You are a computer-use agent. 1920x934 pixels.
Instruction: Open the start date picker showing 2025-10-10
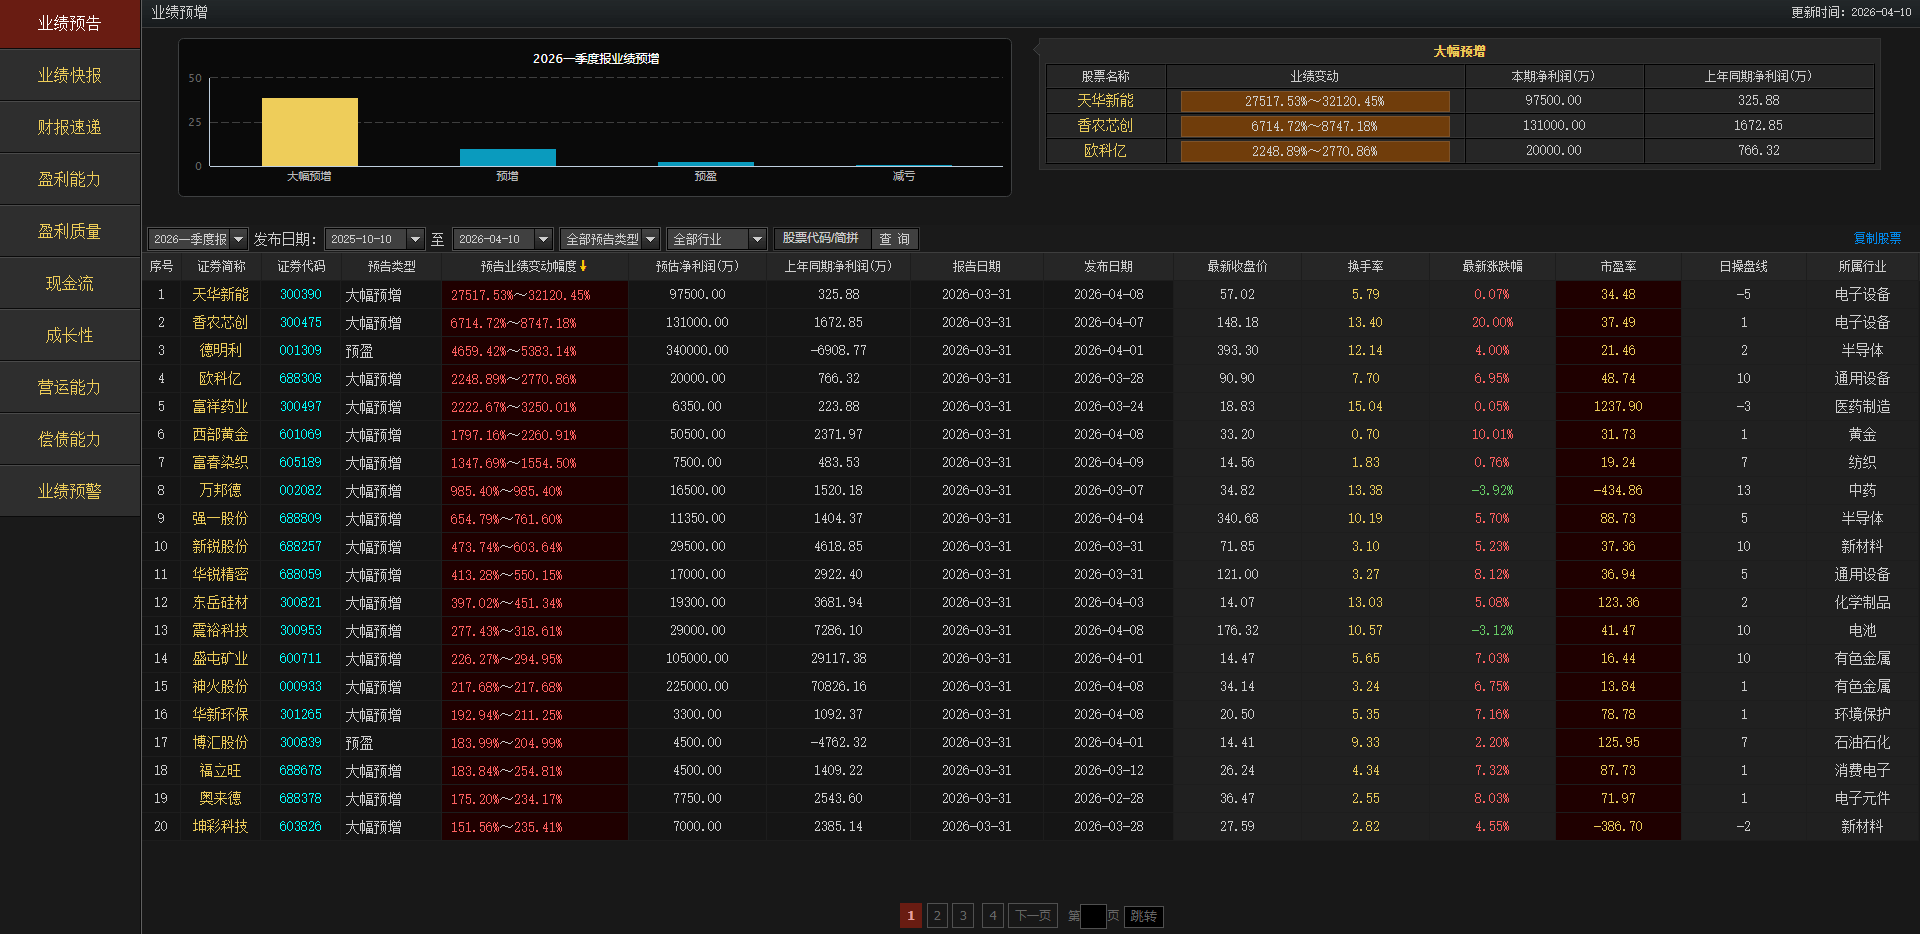[x=374, y=239]
